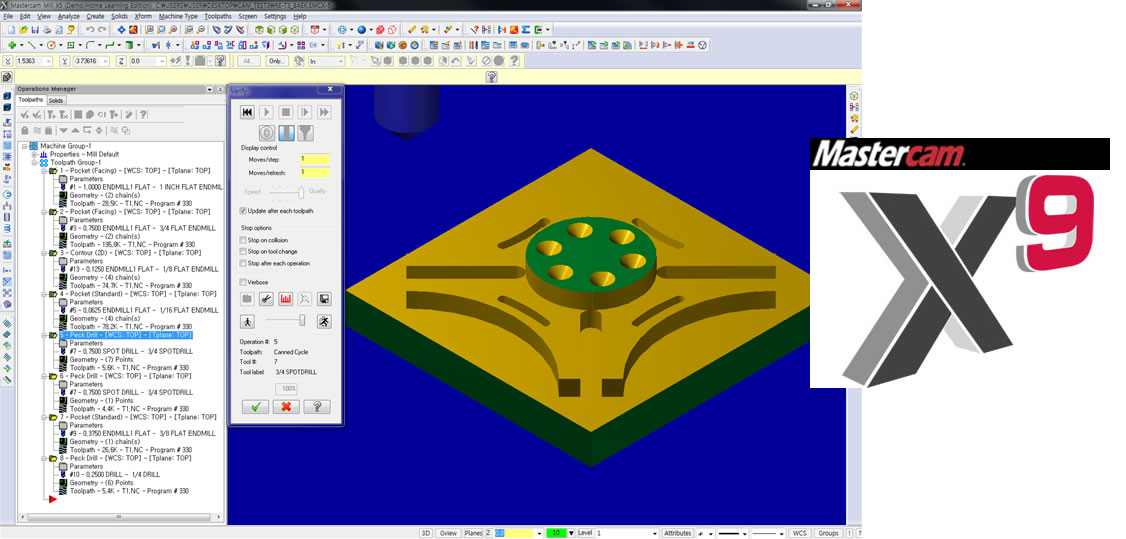Stop the Verify simulation

[x=285, y=112]
